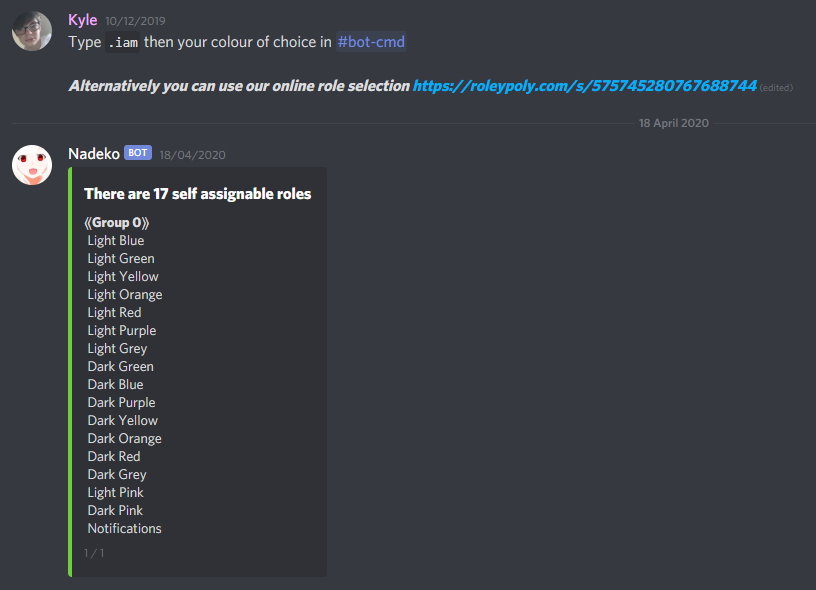816x590 pixels.
Task: Click Notifications in the role list
Action: [x=124, y=529]
